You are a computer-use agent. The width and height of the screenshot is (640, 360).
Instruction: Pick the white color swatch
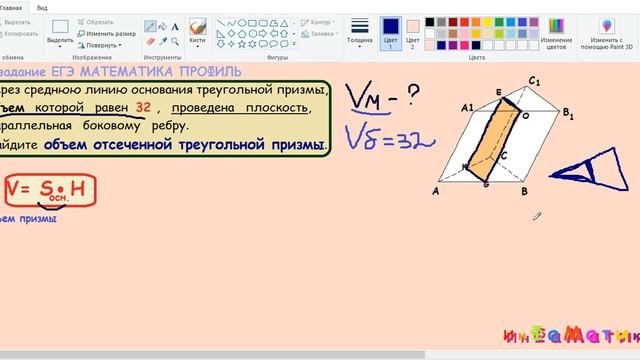[430, 33]
